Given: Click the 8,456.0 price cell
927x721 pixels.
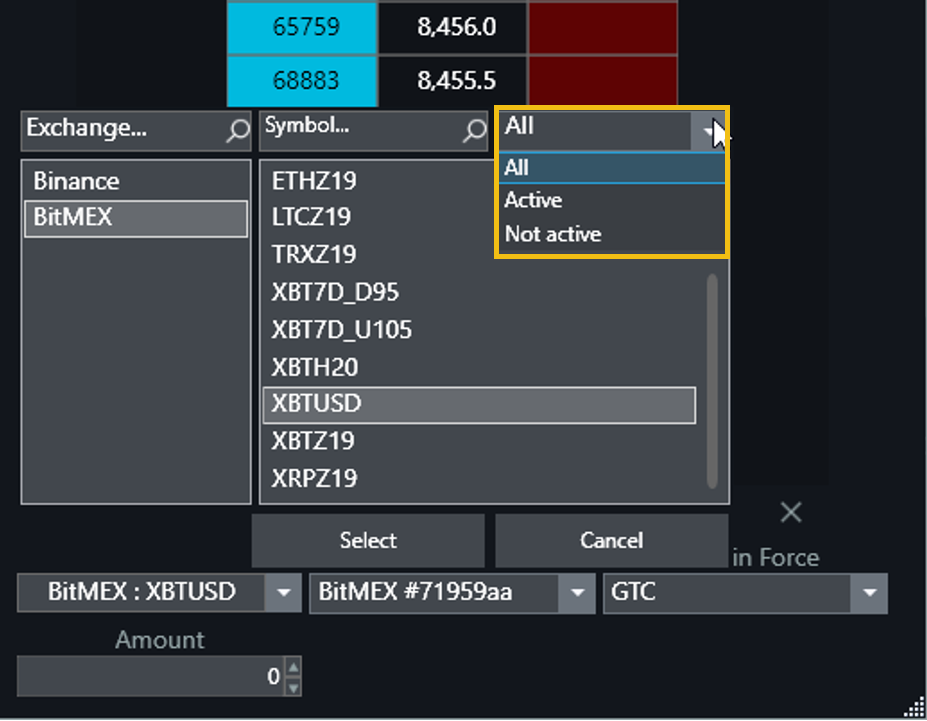Looking at the screenshot, I should pyautogui.click(x=453, y=27).
